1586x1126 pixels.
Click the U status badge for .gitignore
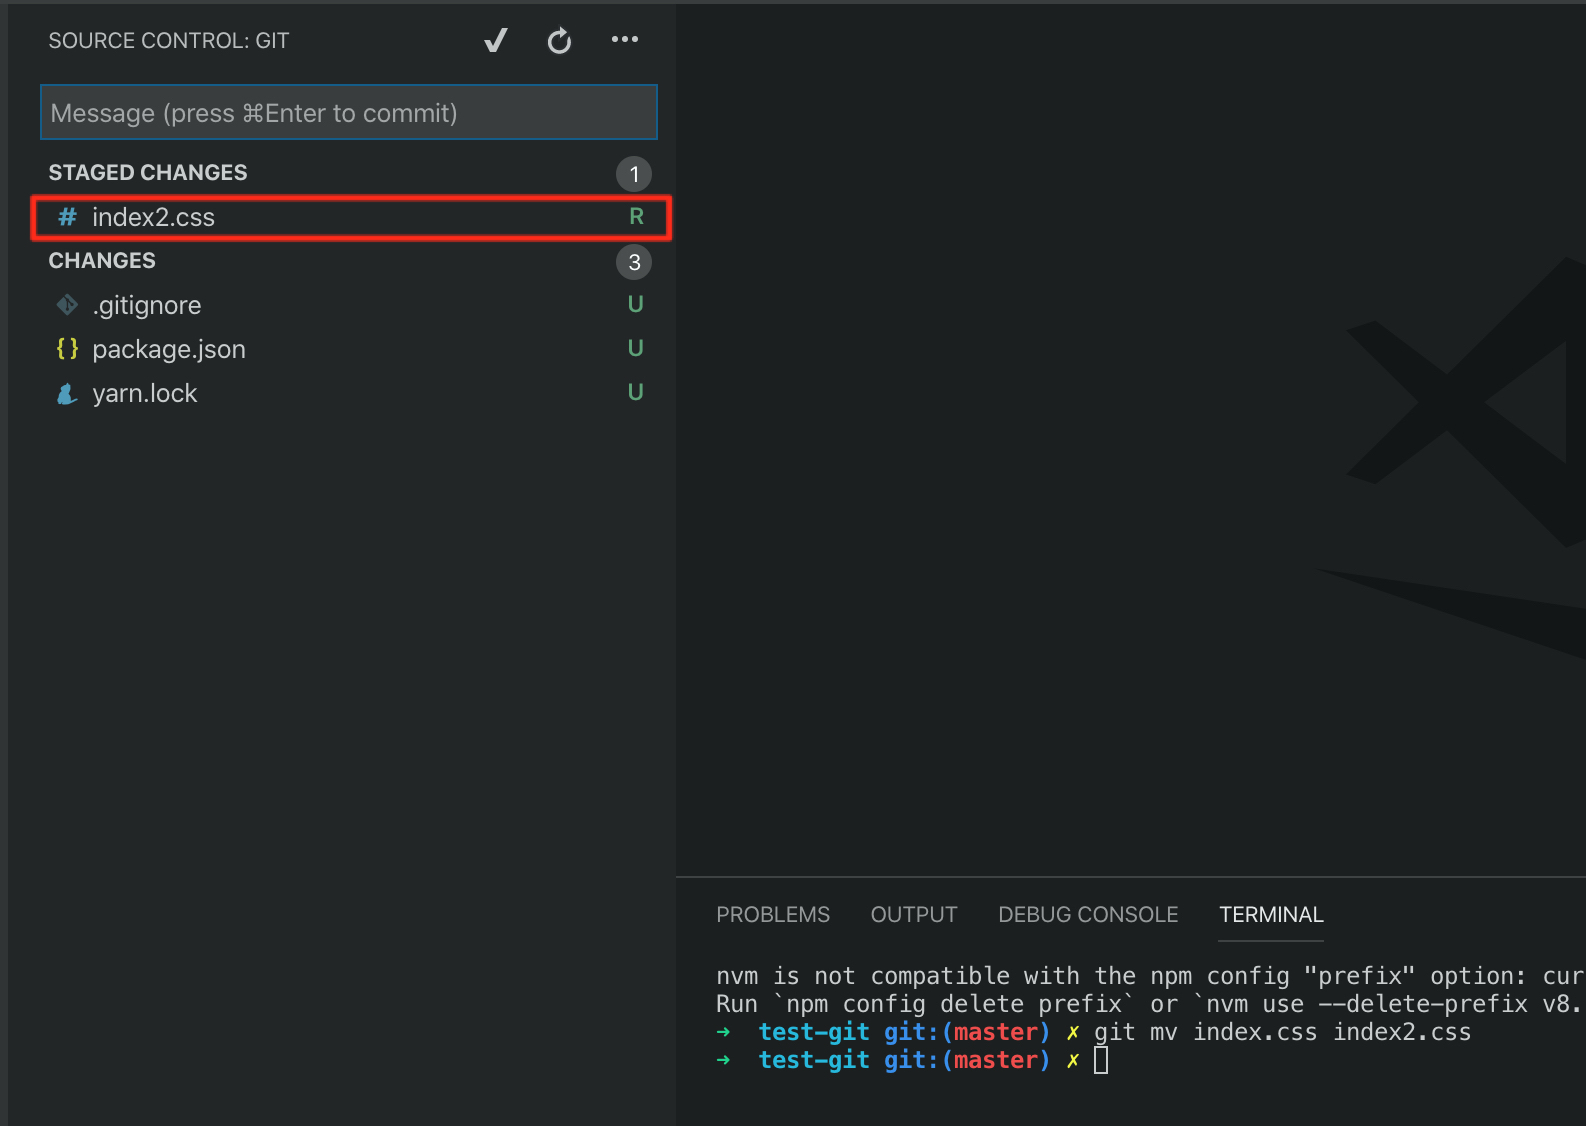coord(635,304)
